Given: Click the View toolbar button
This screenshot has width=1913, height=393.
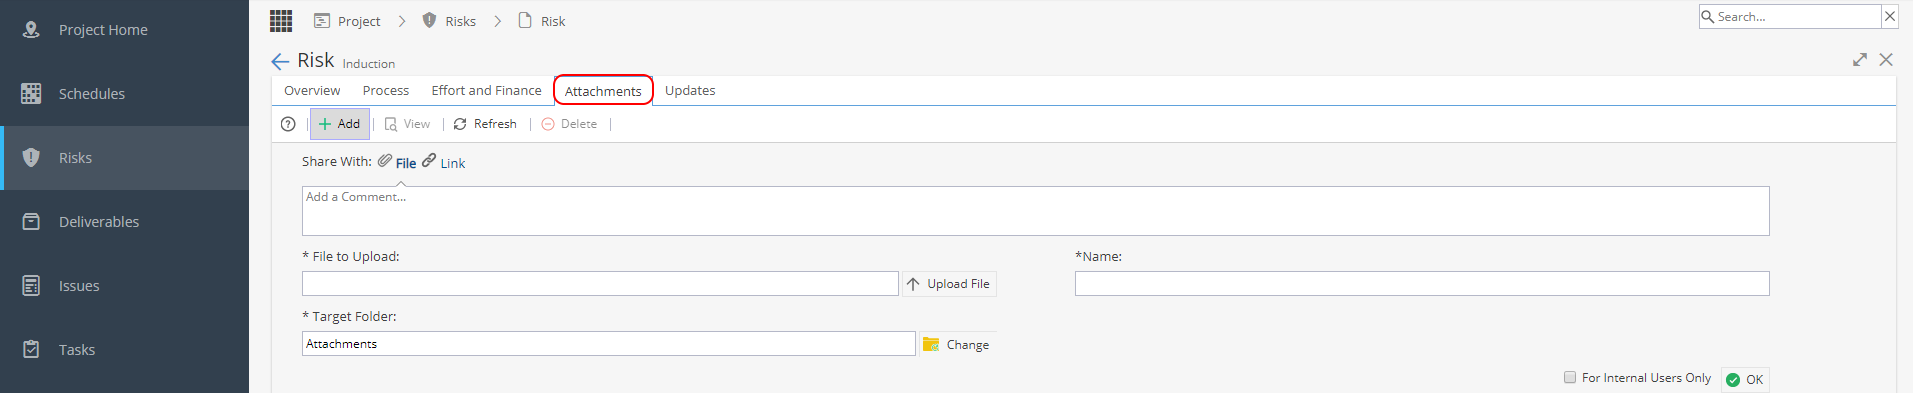Looking at the screenshot, I should tap(407, 124).
